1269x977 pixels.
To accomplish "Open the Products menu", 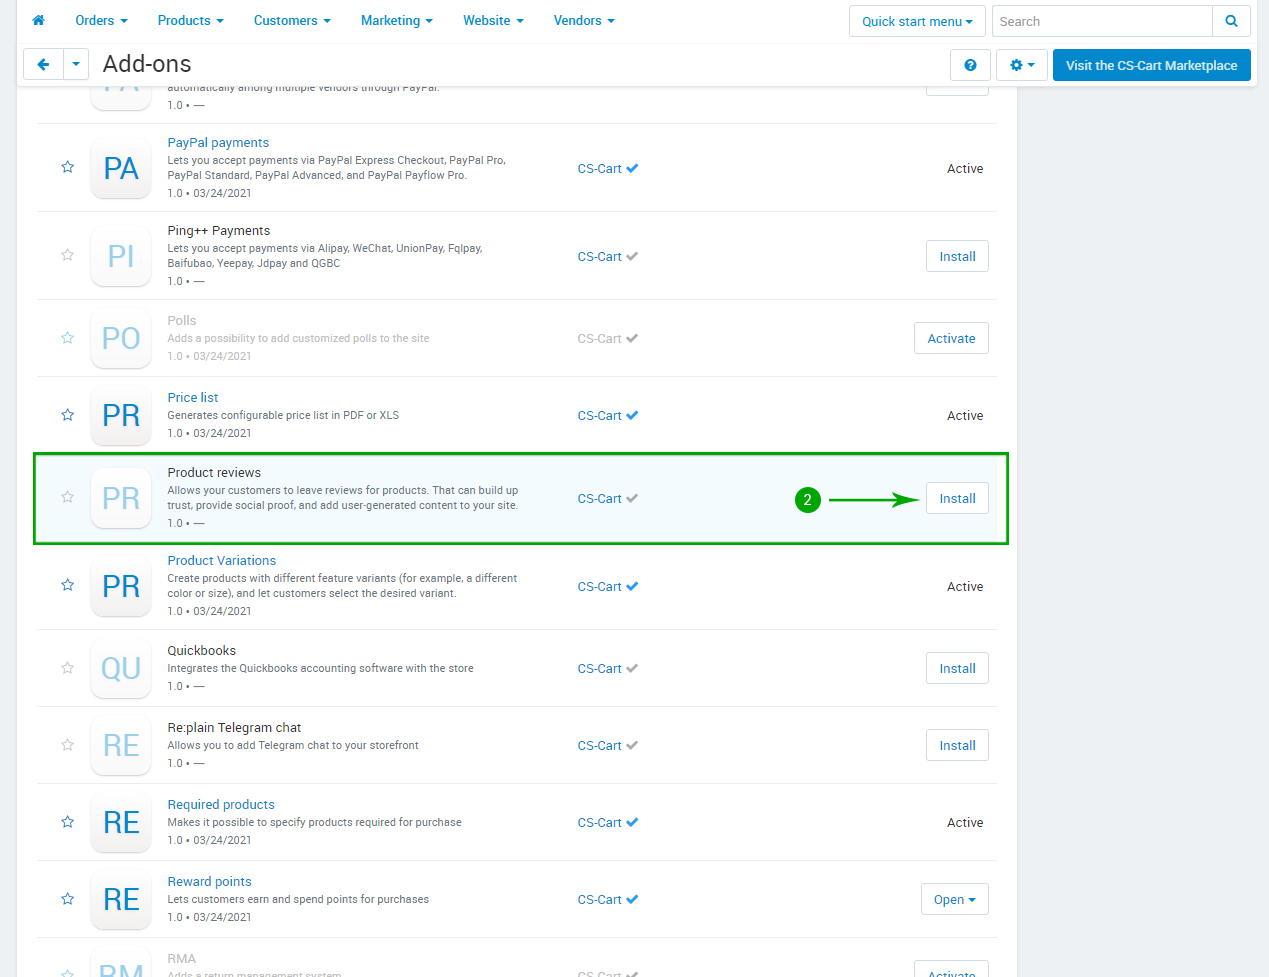I will (x=190, y=20).
